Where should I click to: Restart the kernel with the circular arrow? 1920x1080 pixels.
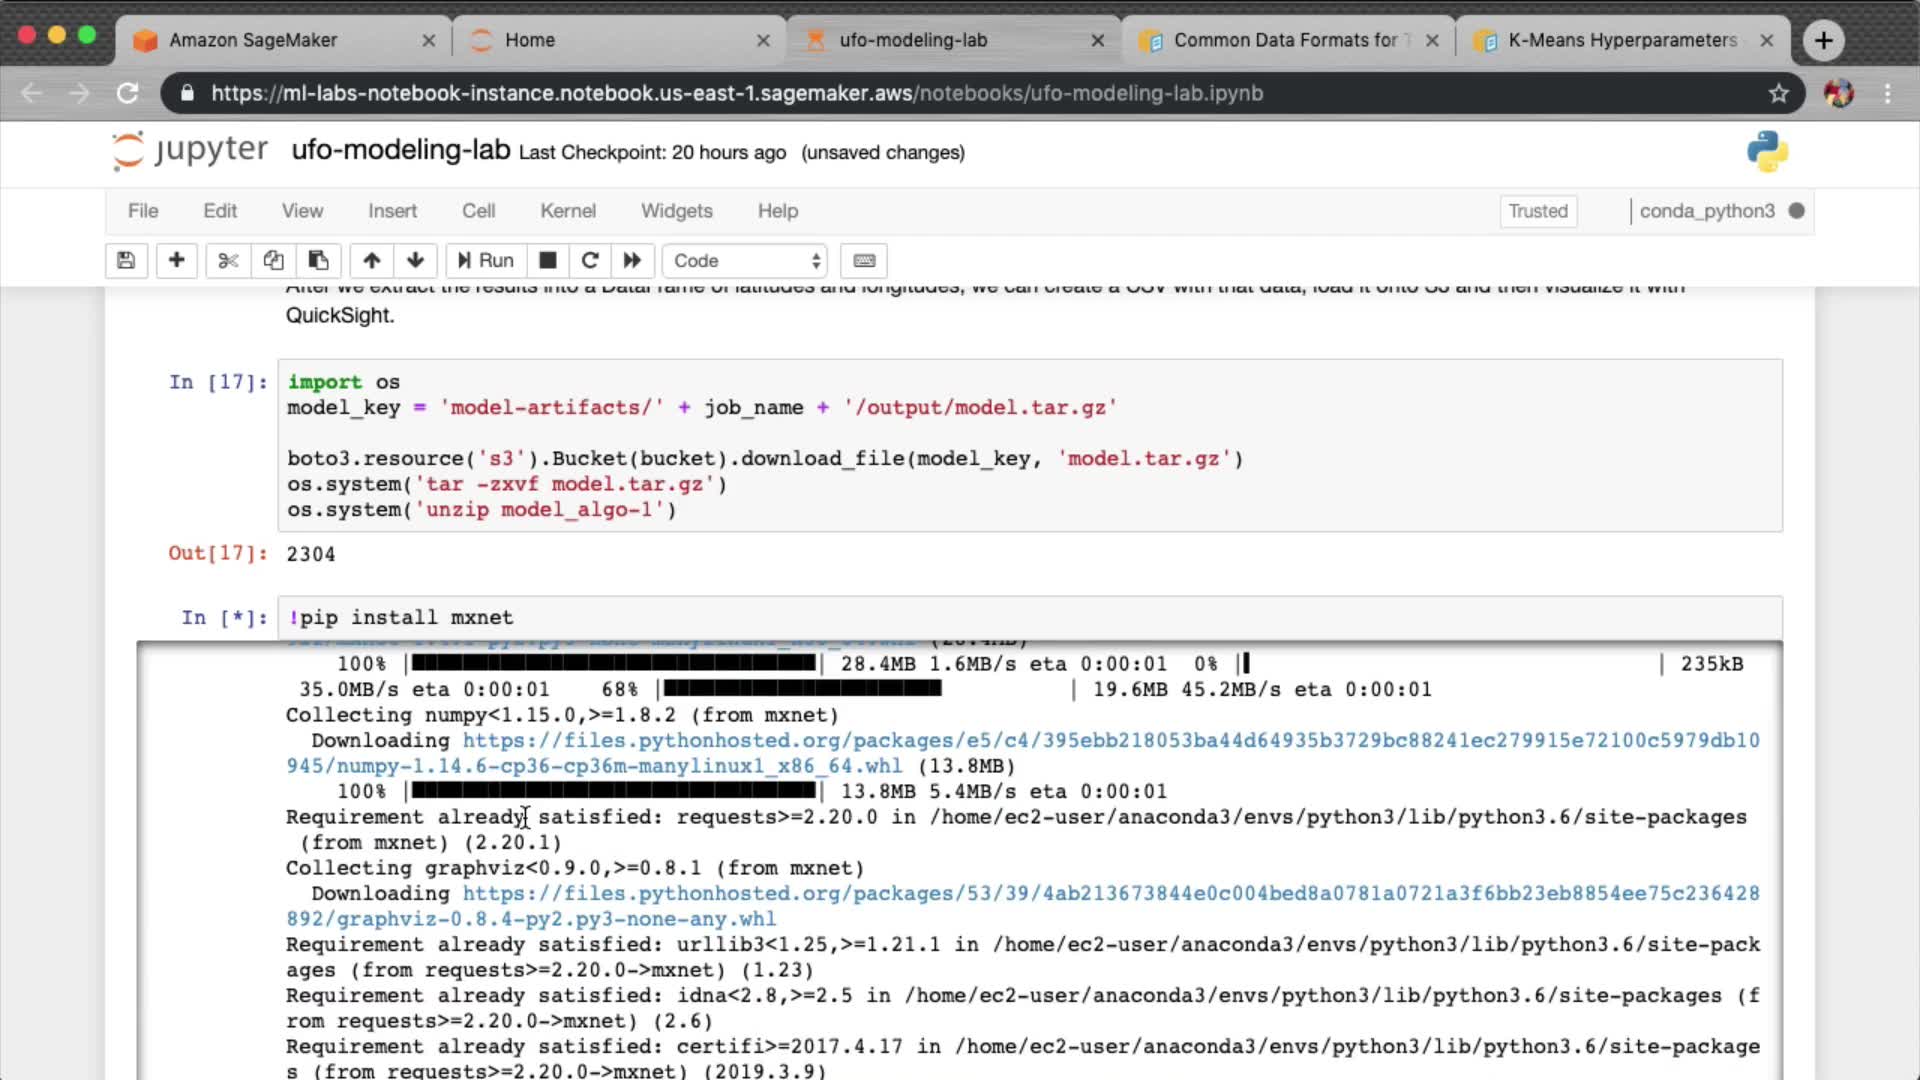tap(590, 261)
